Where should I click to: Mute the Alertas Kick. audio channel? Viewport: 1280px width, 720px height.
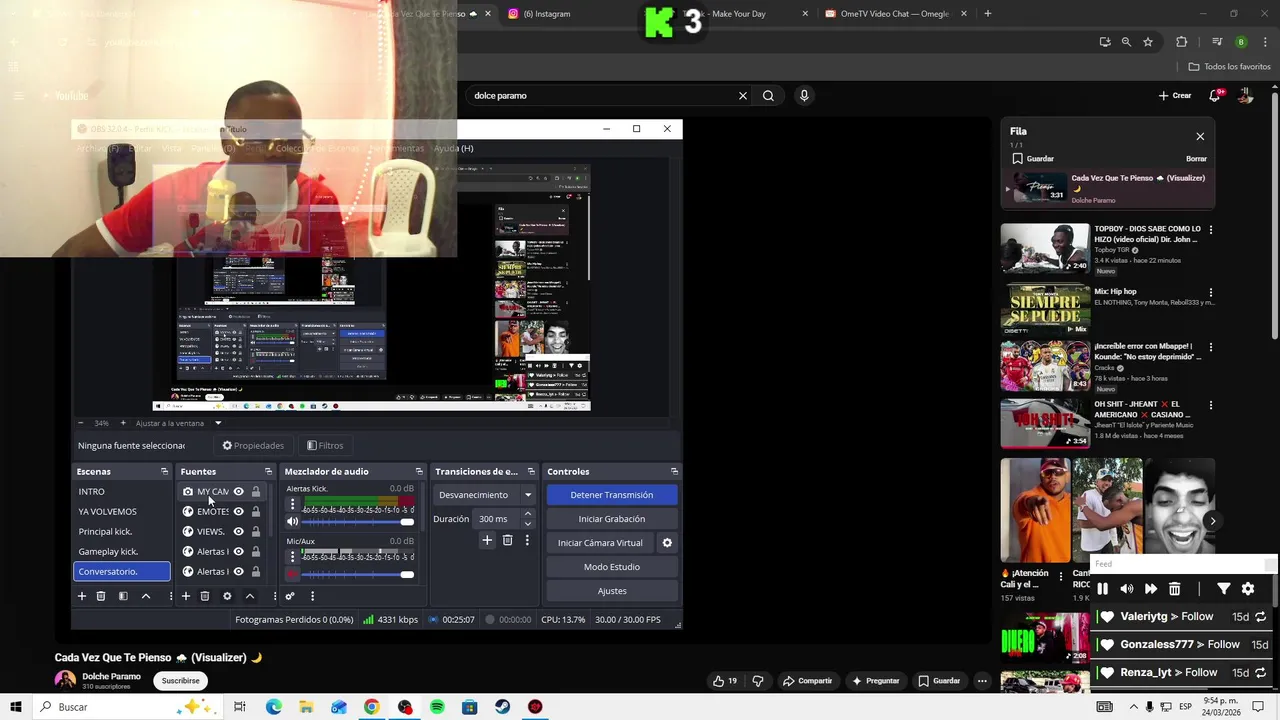click(x=292, y=522)
